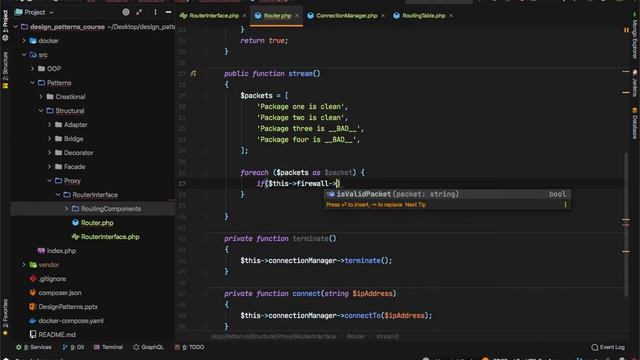Switch to the ConnectionManager.php editor tab
The width and height of the screenshot is (640, 360).
(x=342, y=16)
